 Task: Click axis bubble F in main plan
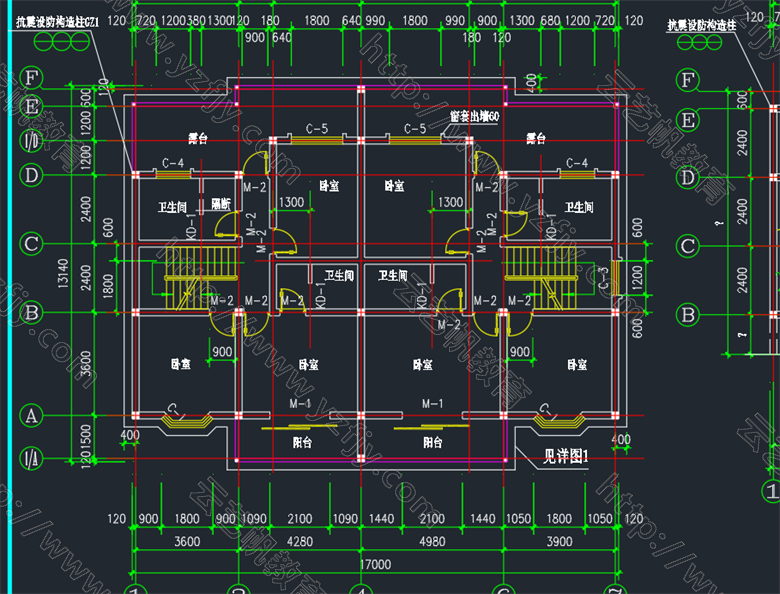pyautogui.click(x=32, y=78)
